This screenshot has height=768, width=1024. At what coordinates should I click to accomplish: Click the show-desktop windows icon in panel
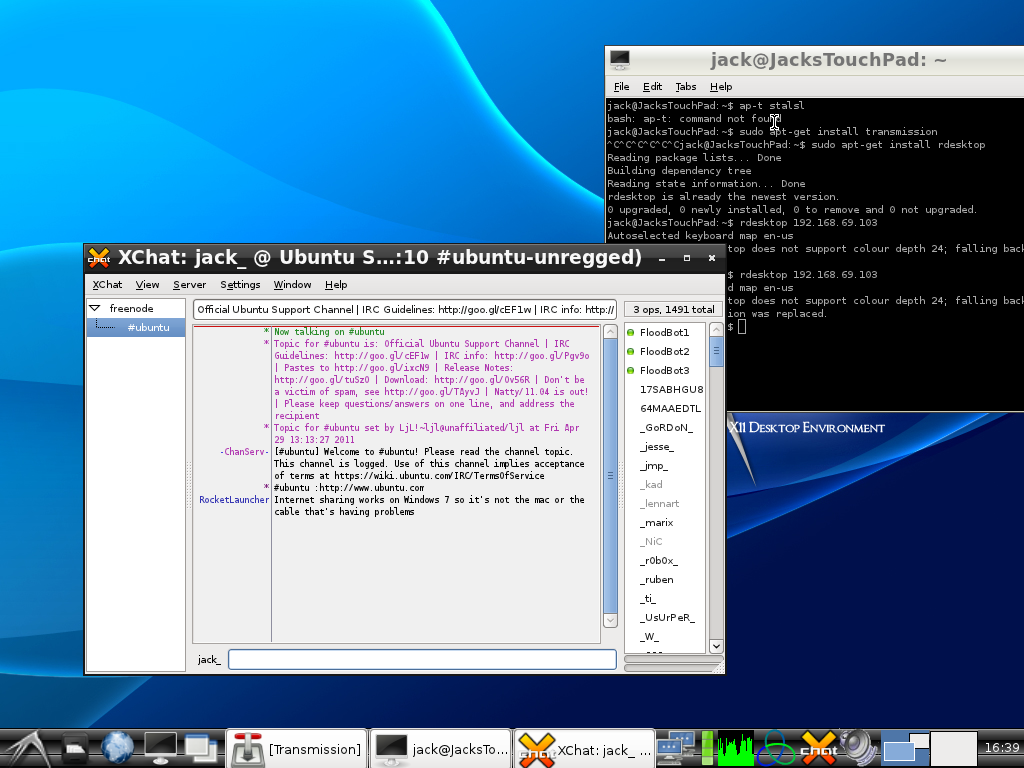coord(201,749)
